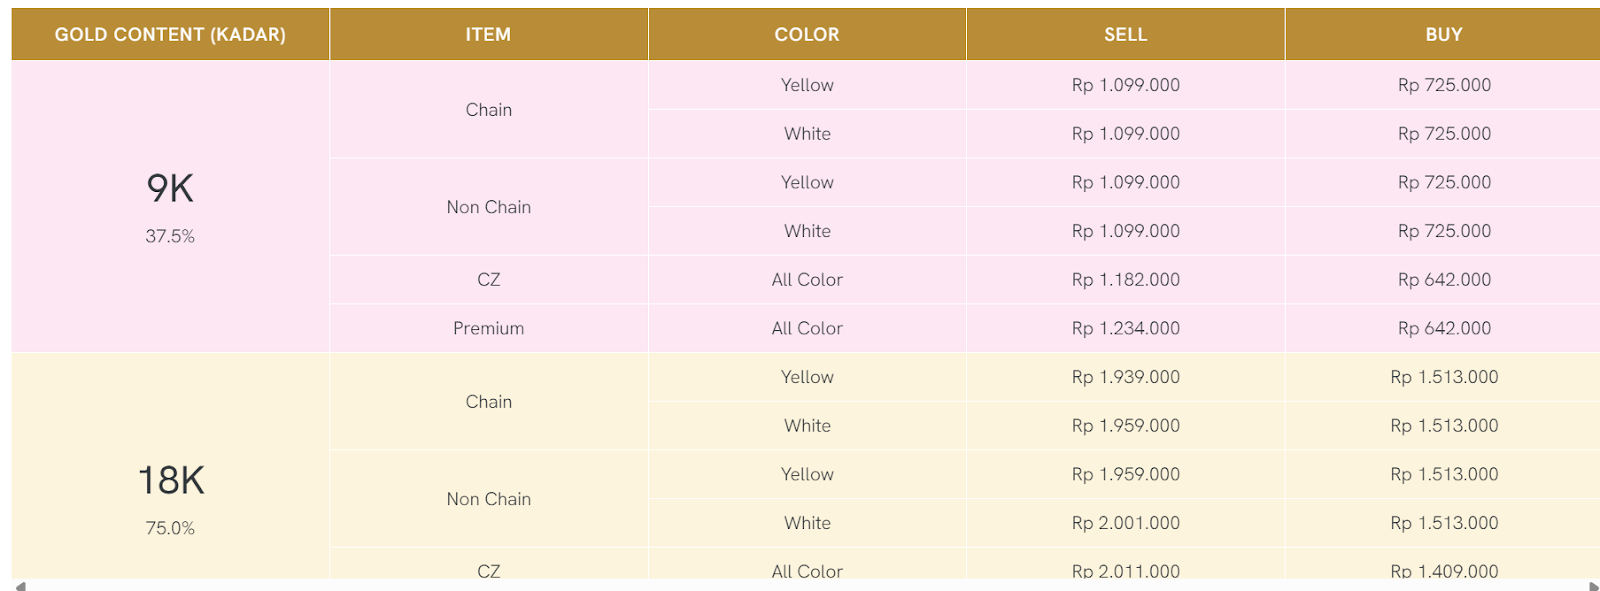Click the 9K CZ sell price Rp 1.182.000
Viewport: 1600px width, 591px height.
(1125, 280)
